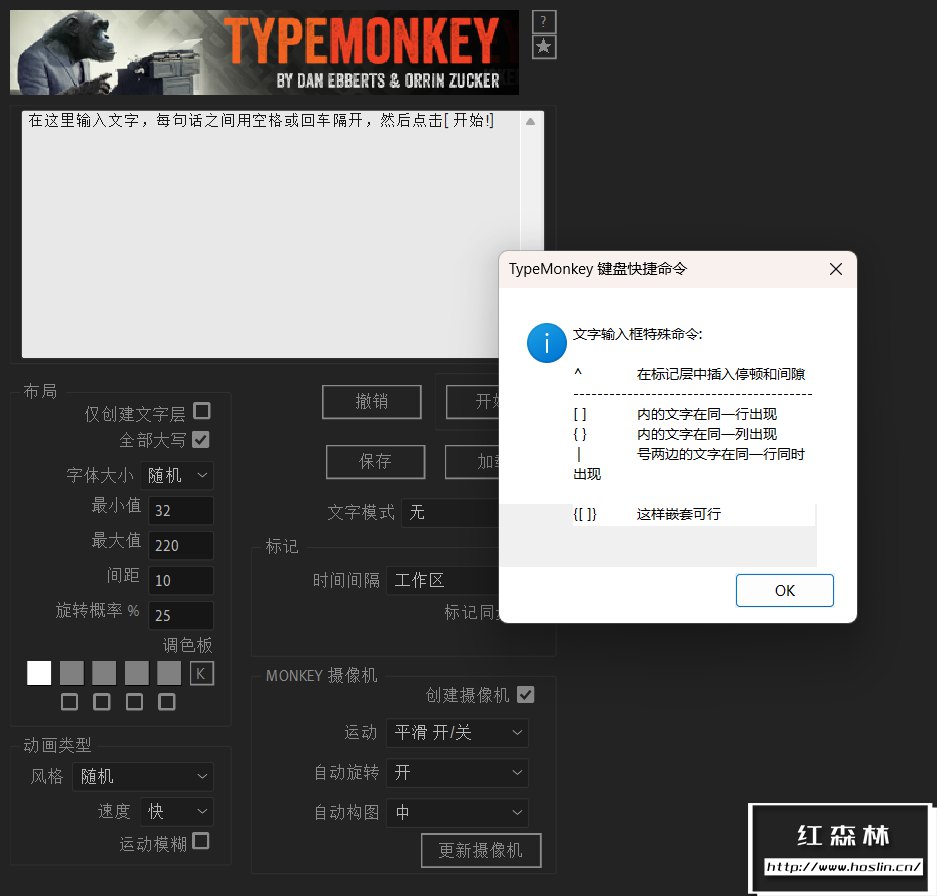Open the 速度 dropdown set to 快
The width and height of the screenshot is (937, 896).
177,812
